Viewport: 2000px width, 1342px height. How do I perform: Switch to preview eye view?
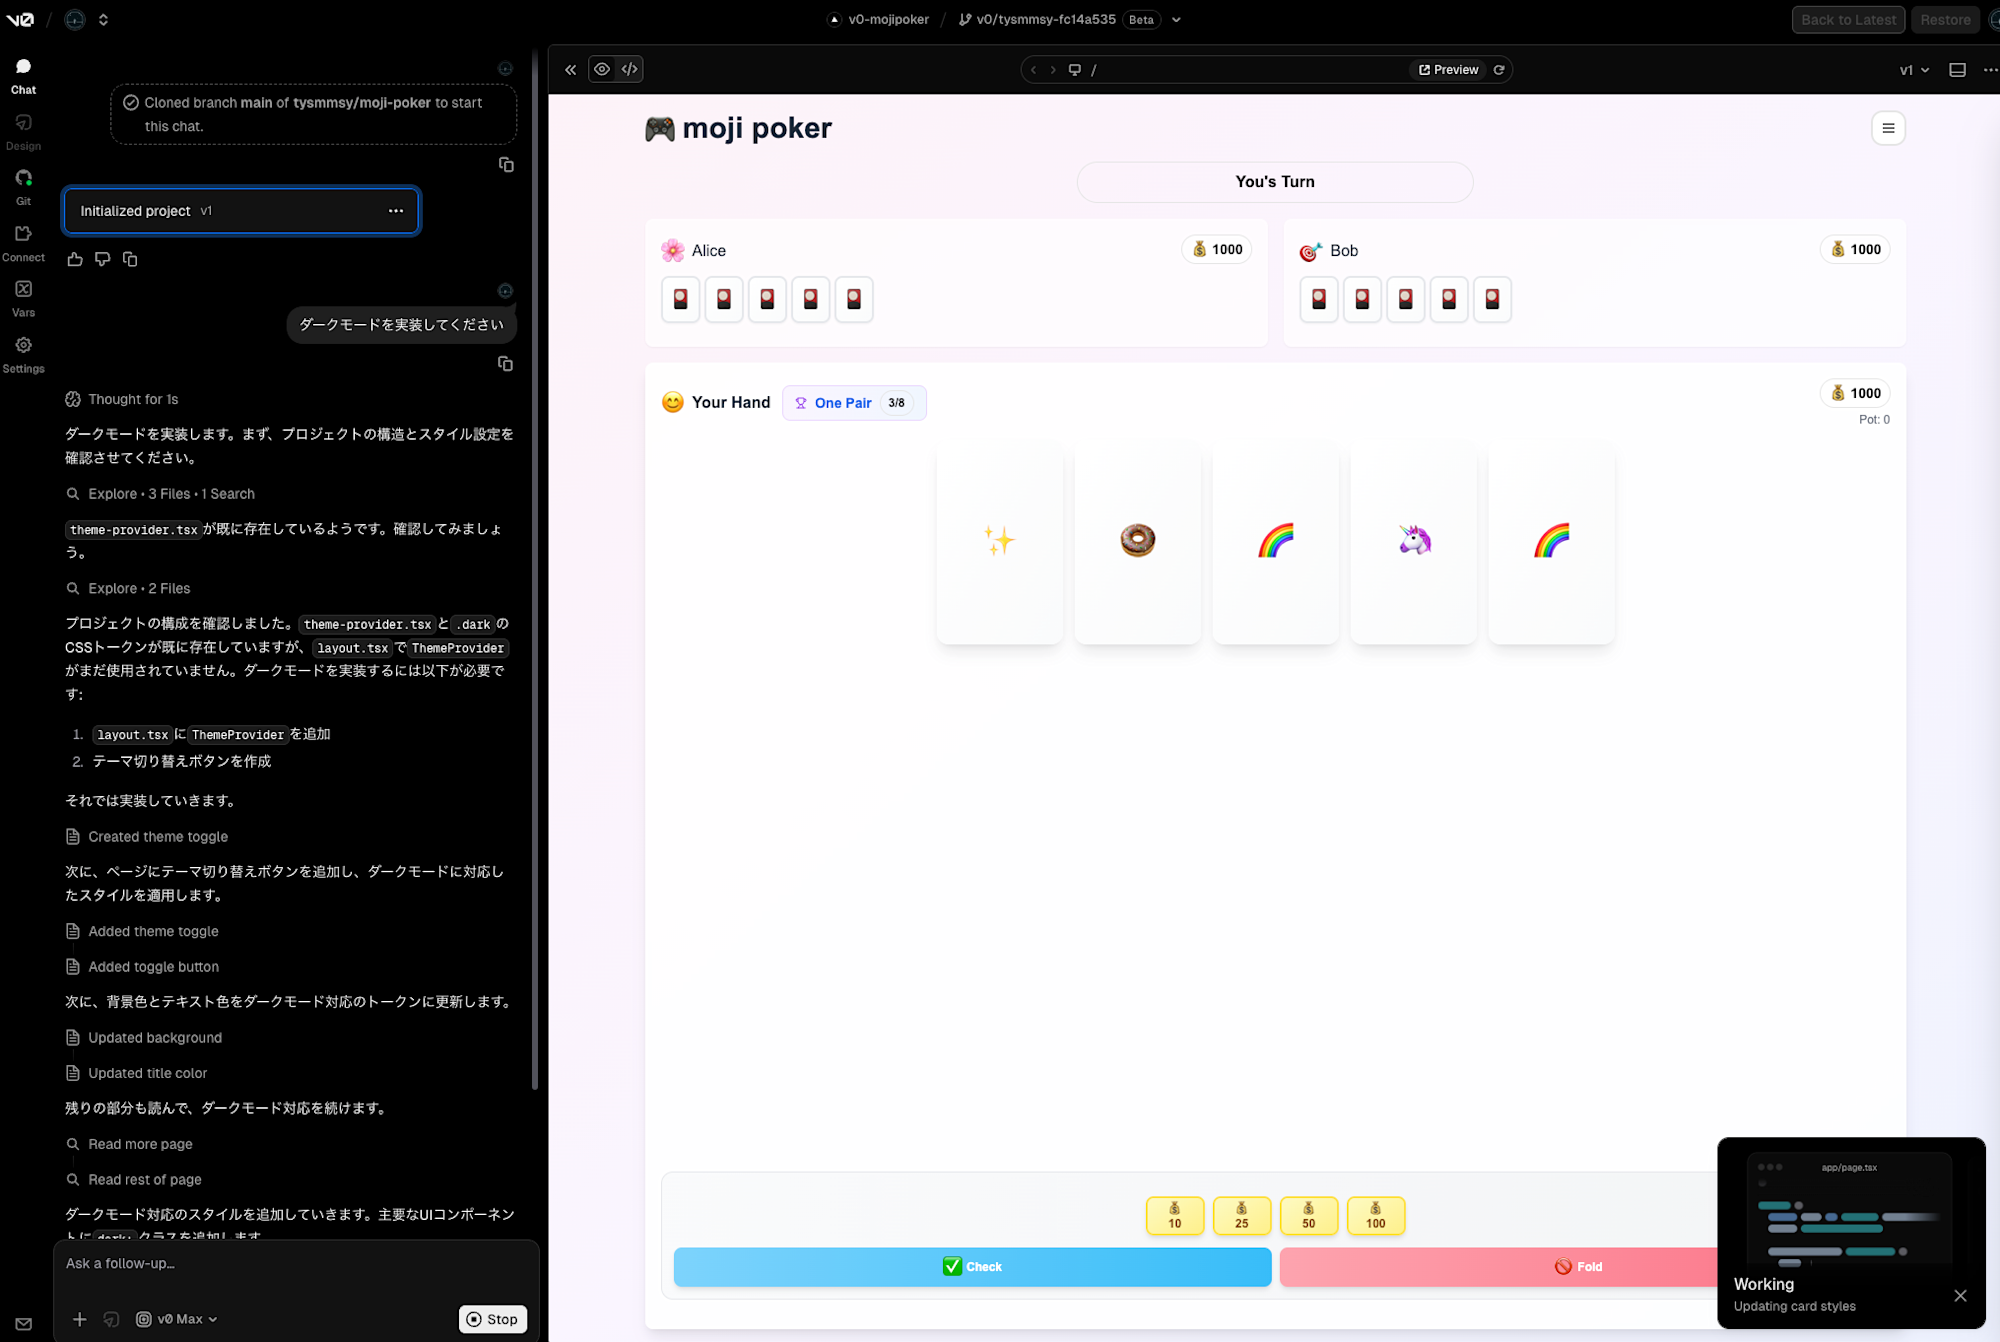tap(602, 69)
